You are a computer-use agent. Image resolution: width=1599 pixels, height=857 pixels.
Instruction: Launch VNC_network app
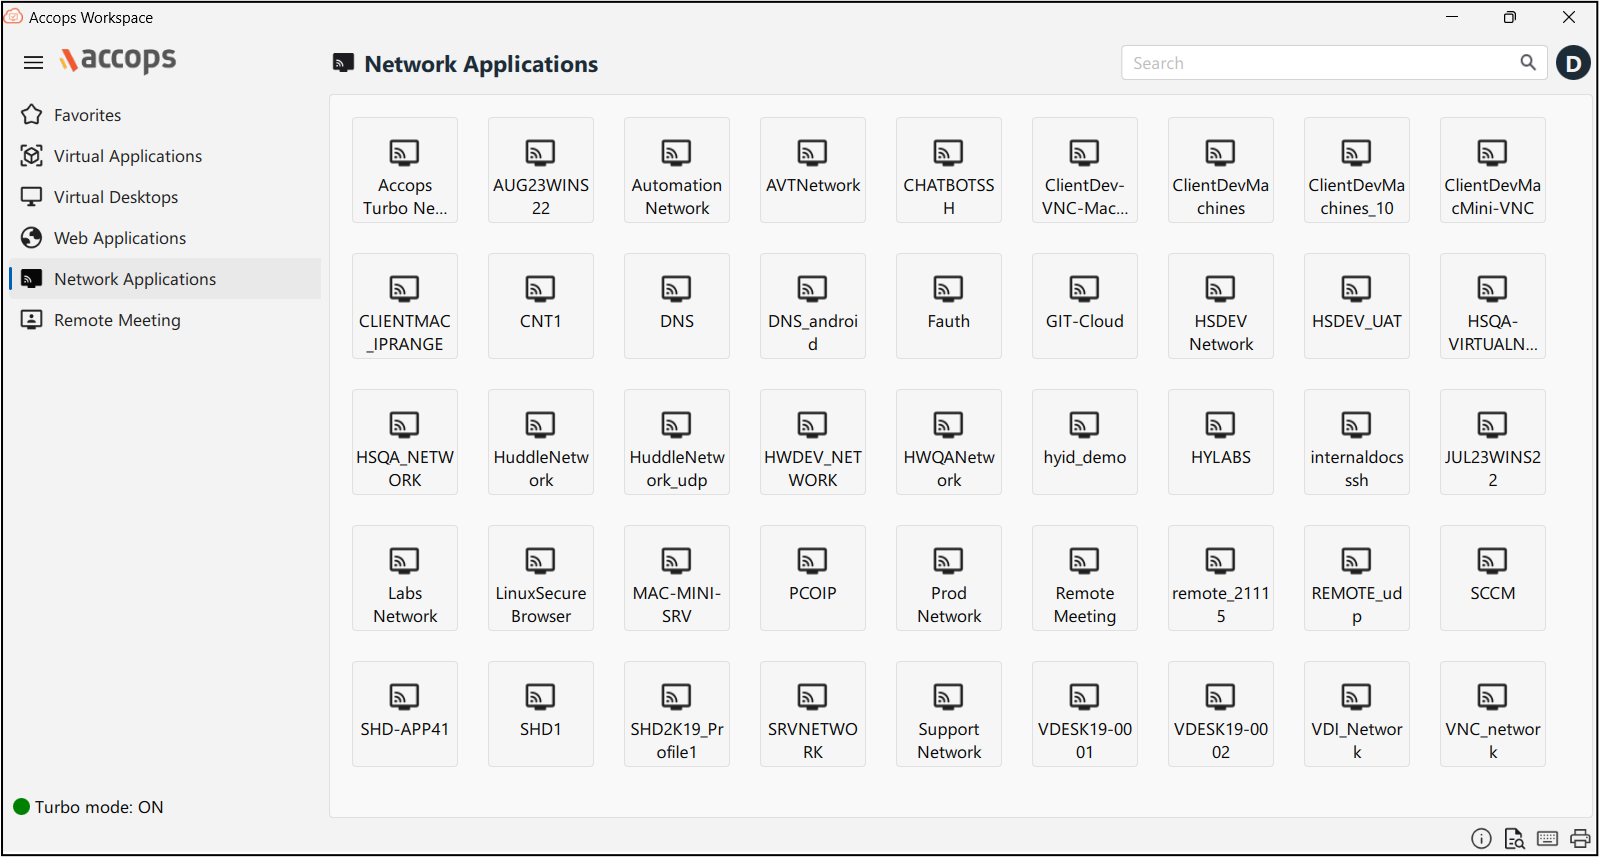1493,714
